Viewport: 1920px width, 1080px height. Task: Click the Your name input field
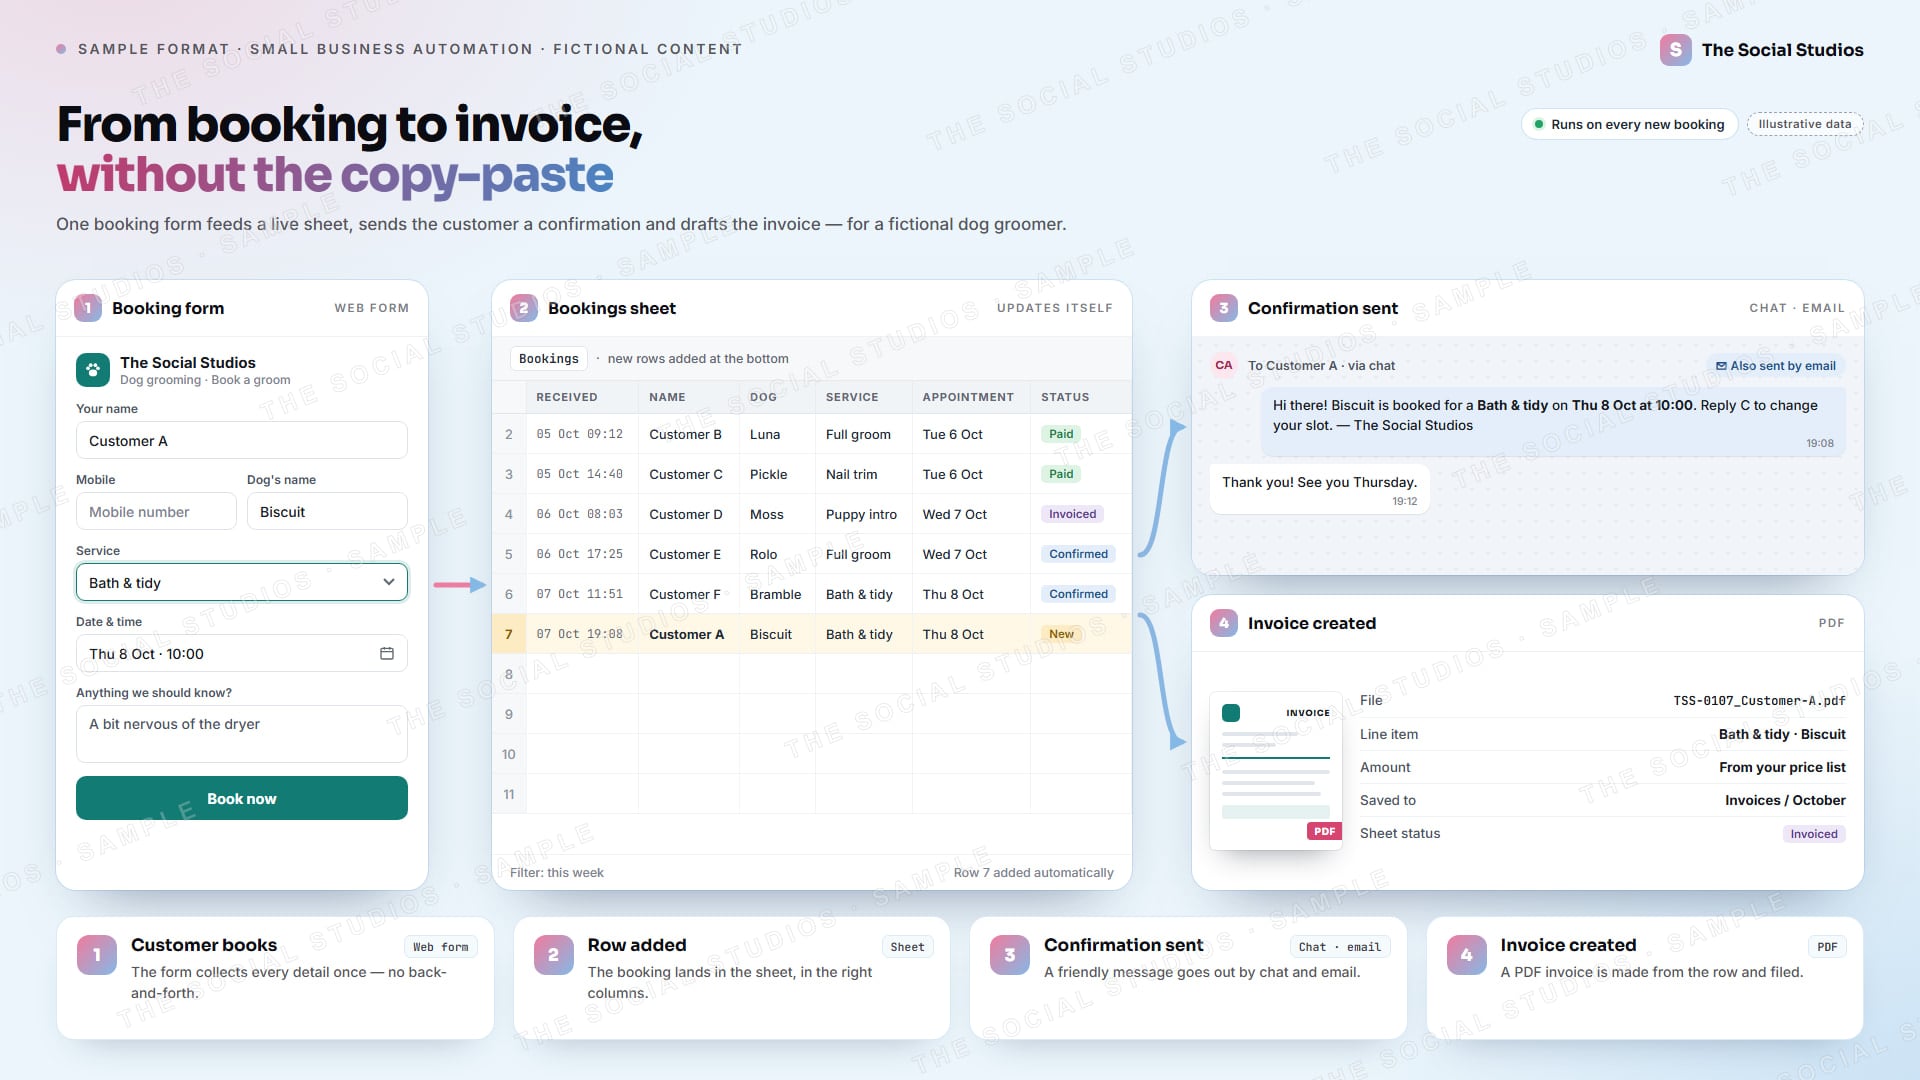(x=242, y=440)
